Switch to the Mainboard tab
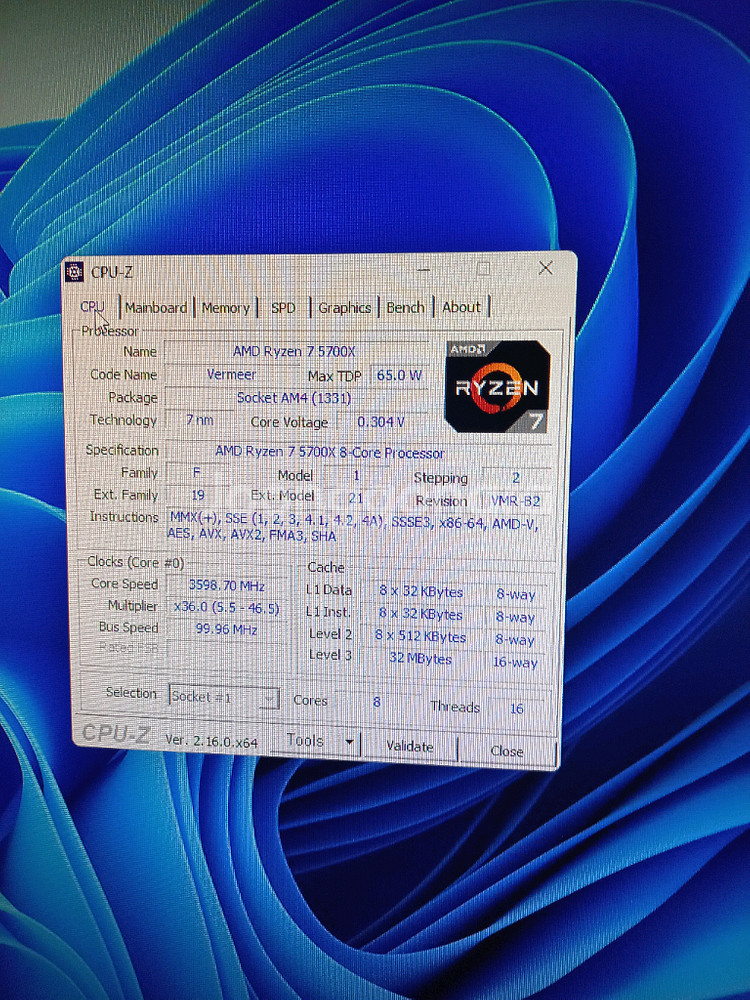 (x=155, y=308)
